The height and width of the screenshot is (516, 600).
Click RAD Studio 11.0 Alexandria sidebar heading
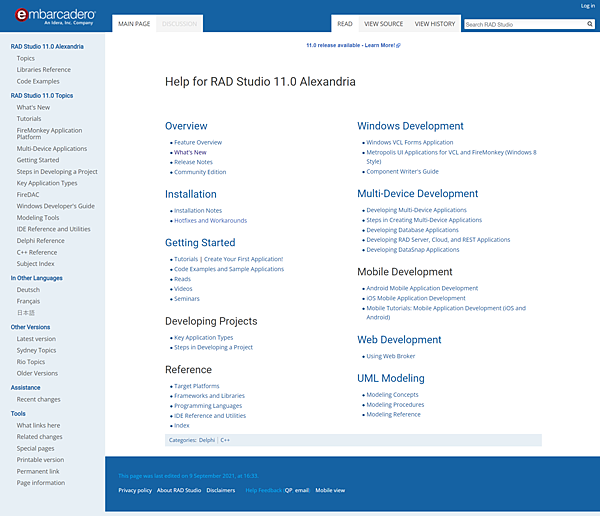[x=47, y=46]
